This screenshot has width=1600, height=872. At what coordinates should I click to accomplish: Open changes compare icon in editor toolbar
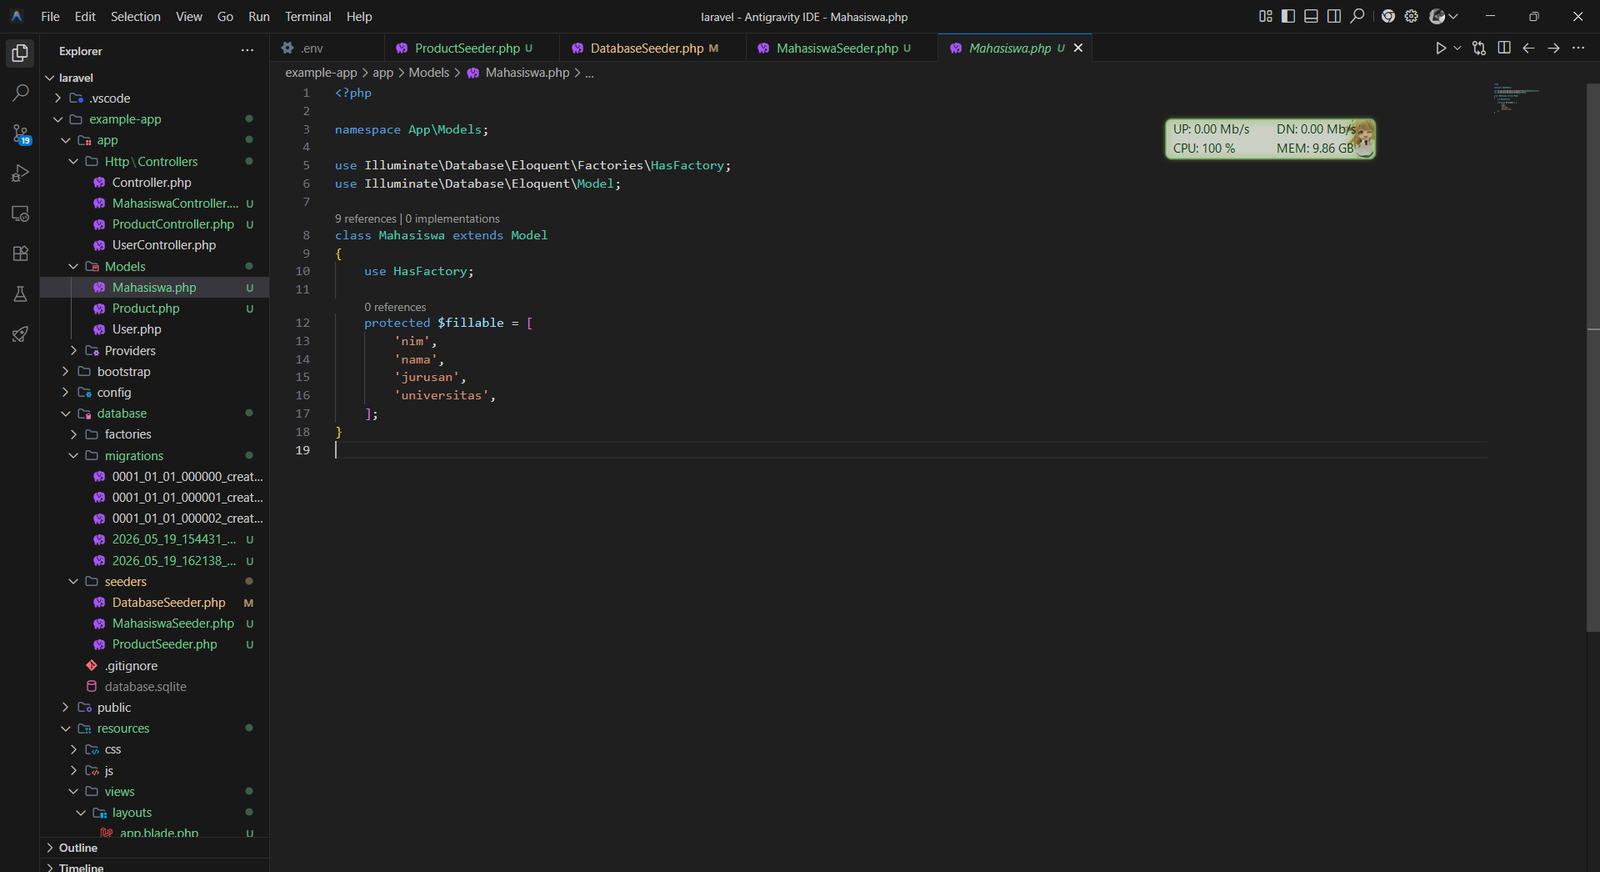(x=1479, y=48)
